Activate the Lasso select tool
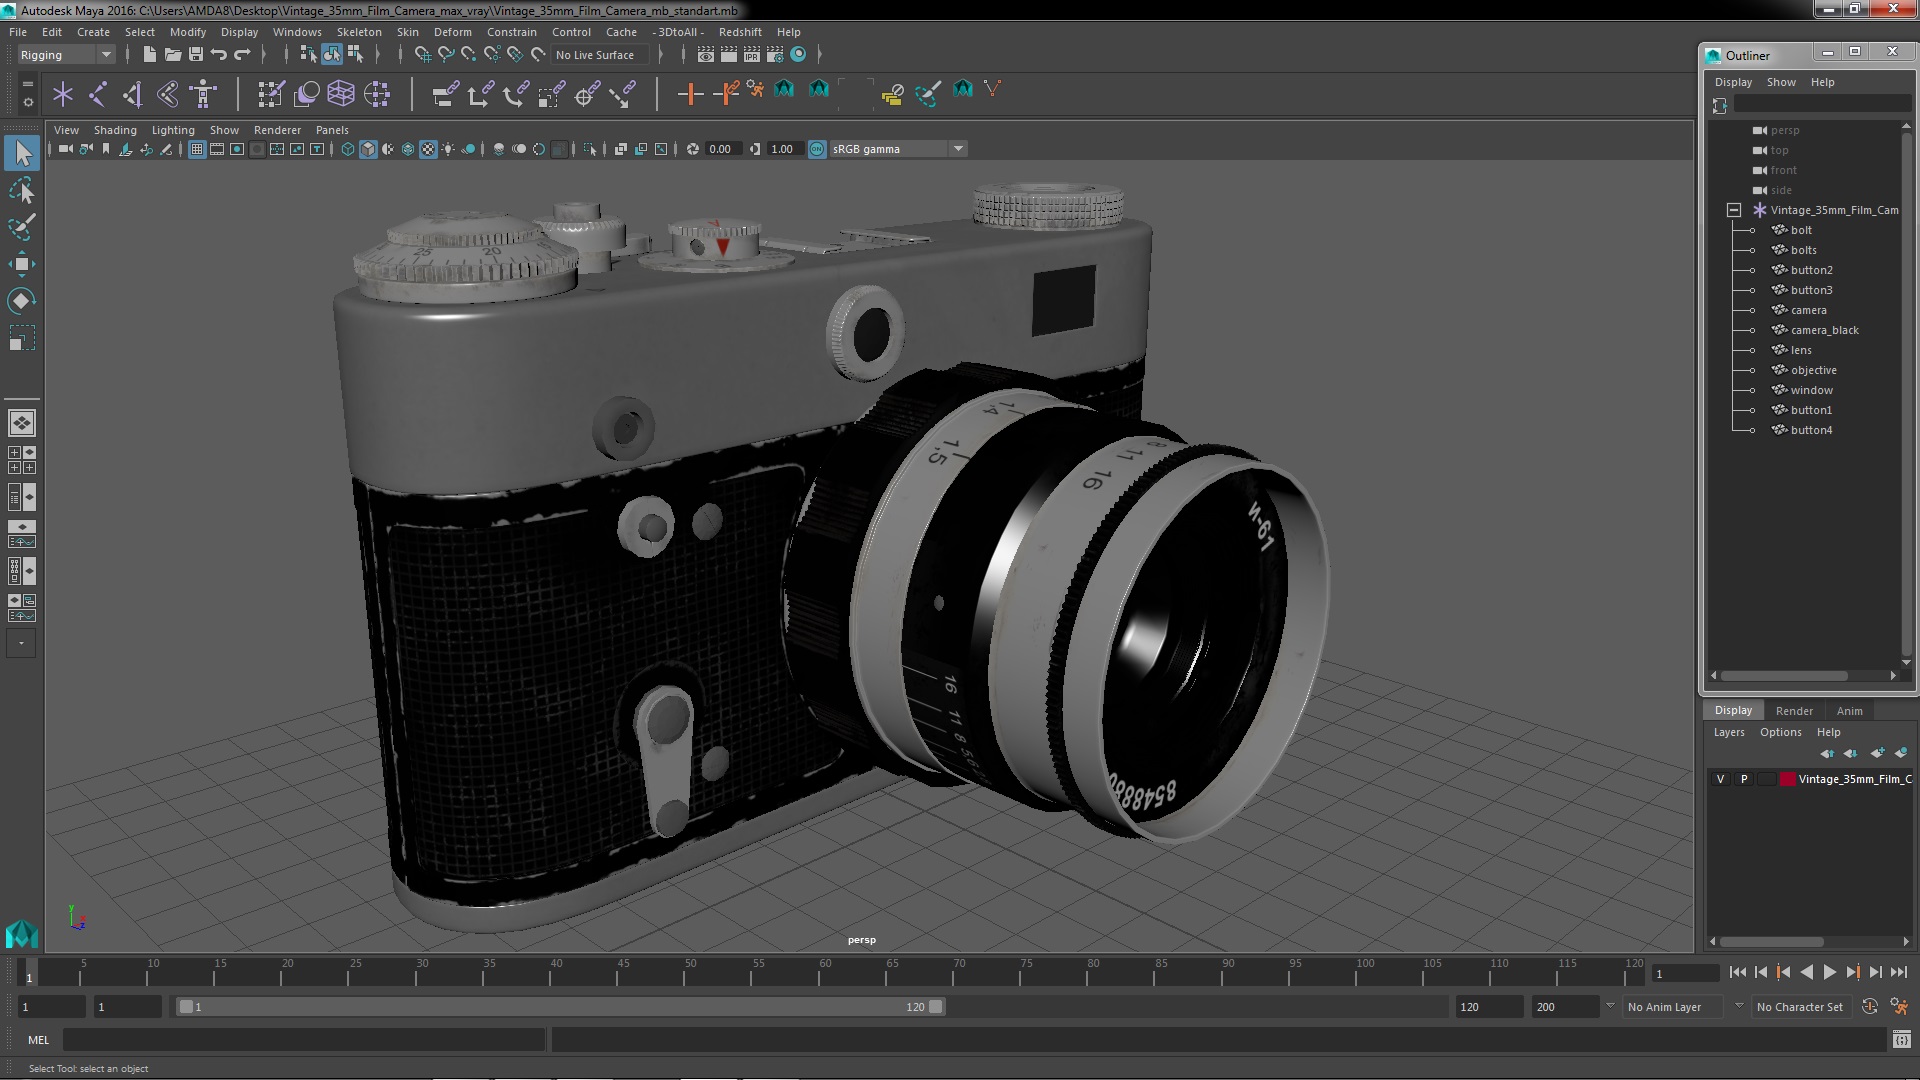Viewport: 1920px width, 1080px height. [22, 190]
